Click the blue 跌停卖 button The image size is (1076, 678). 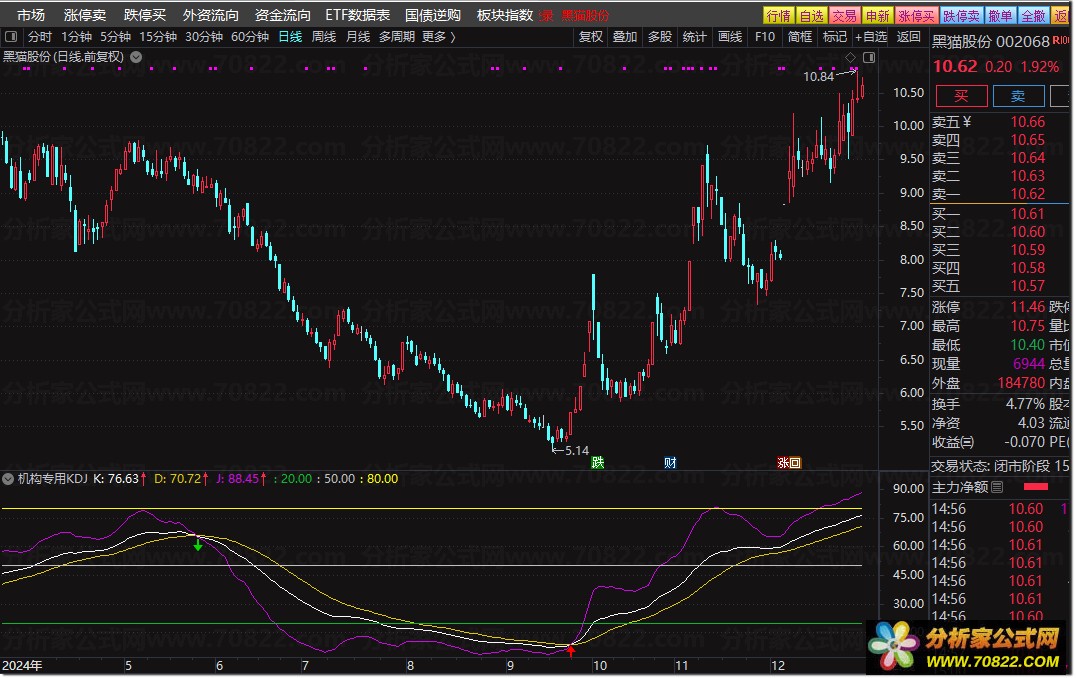tap(961, 16)
